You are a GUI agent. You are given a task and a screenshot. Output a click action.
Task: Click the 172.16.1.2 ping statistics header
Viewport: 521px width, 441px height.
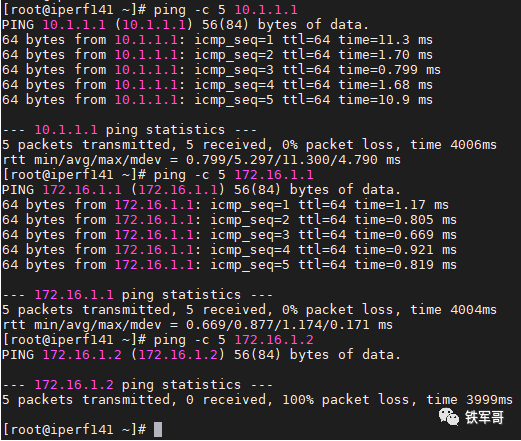(137, 385)
